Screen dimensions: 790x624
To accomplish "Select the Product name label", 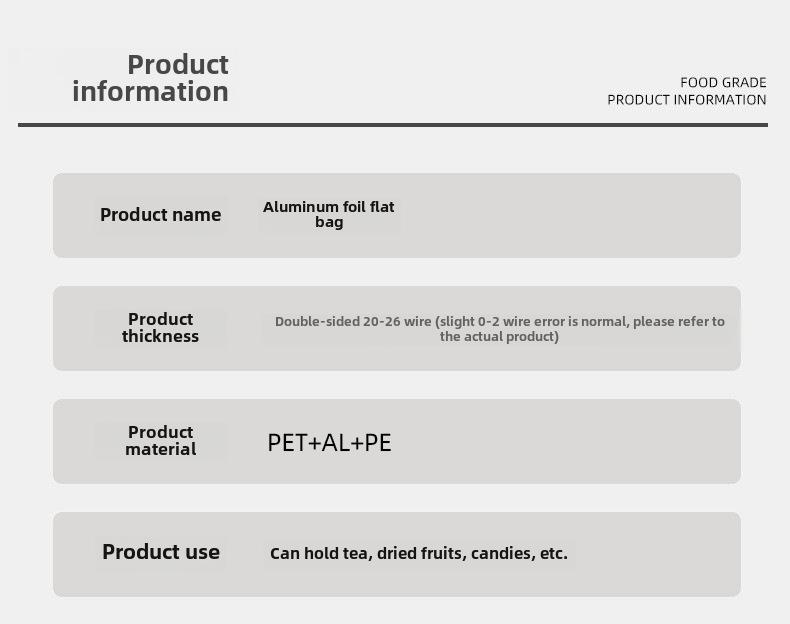I will click(x=160, y=215).
